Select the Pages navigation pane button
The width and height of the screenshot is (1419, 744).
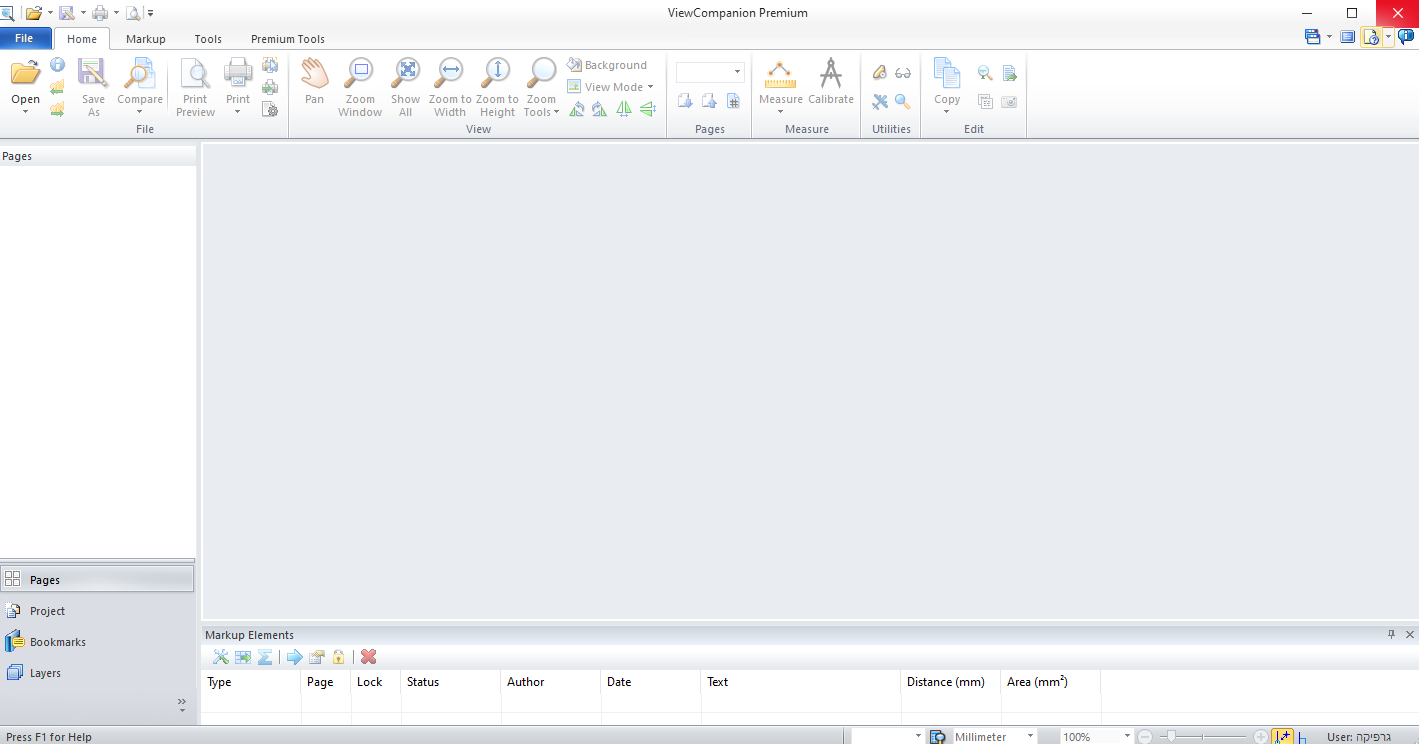click(97, 579)
